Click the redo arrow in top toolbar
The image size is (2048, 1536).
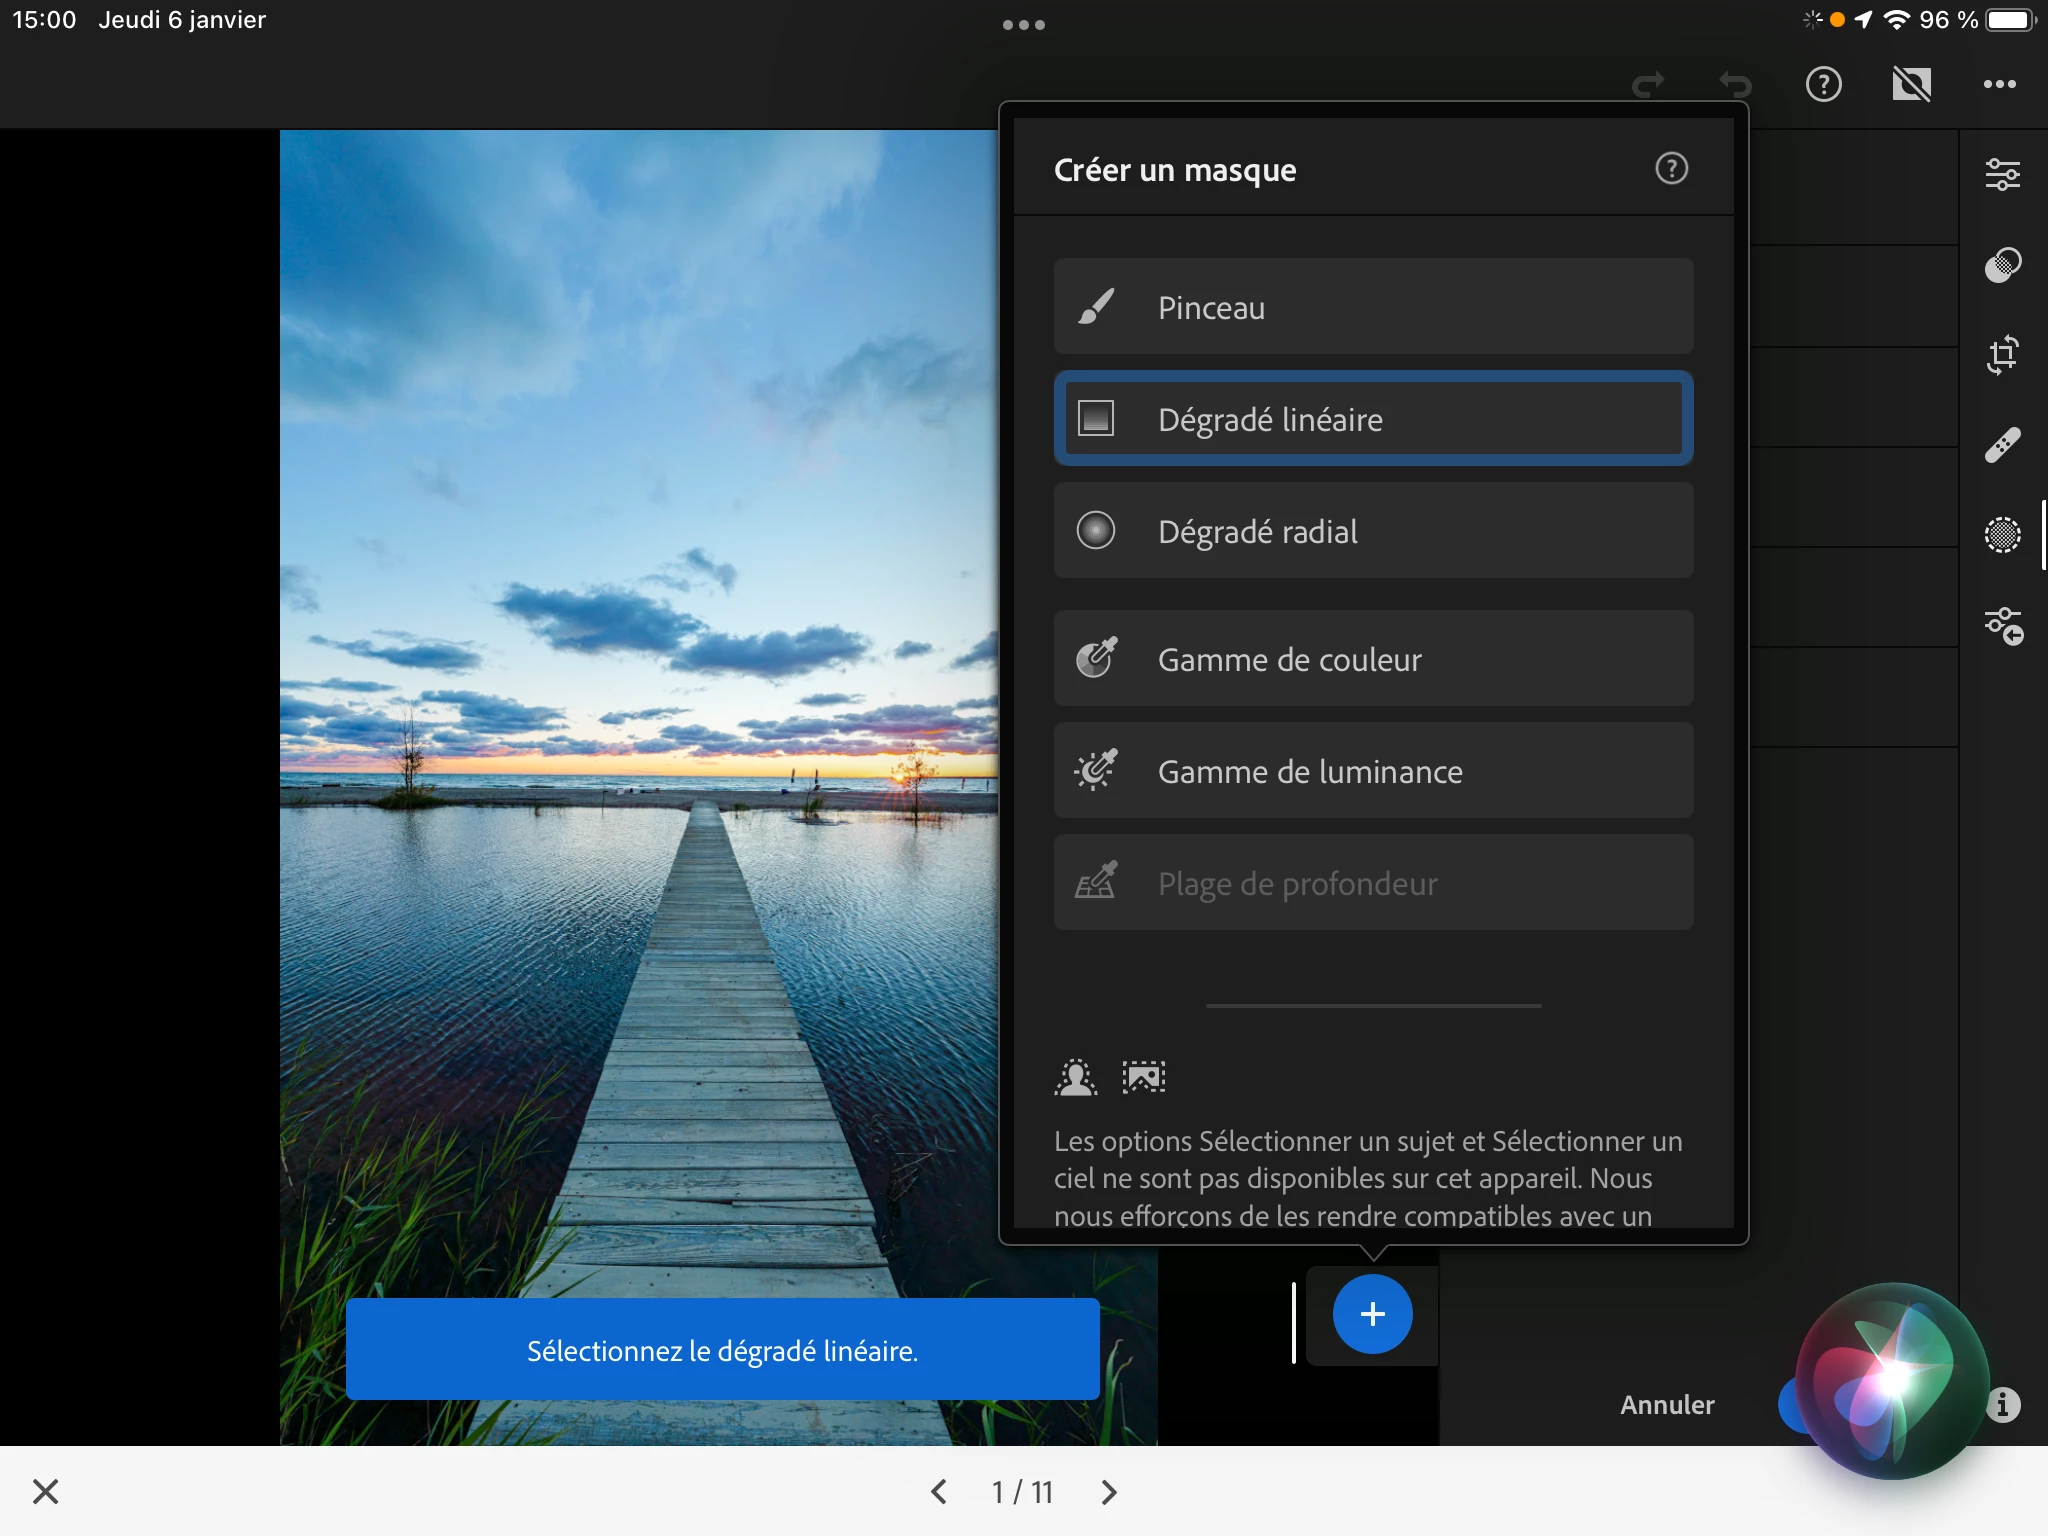click(x=1648, y=84)
